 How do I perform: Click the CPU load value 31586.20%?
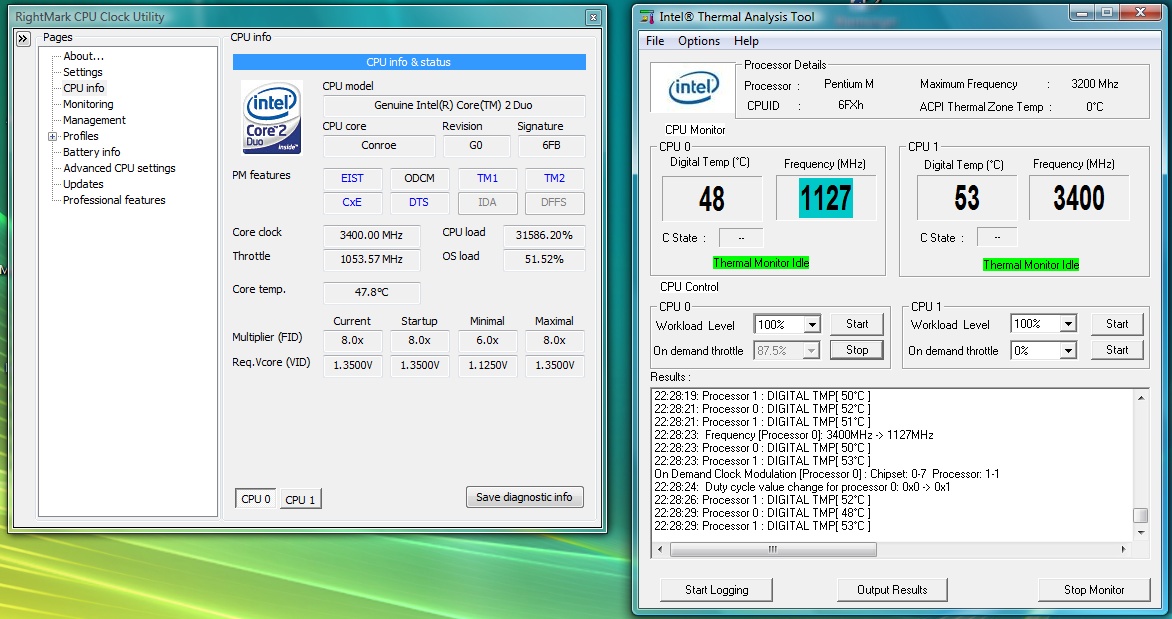[544, 235]
